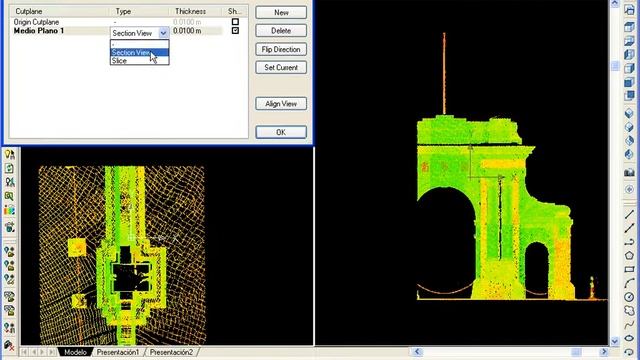Click the last-tab navigation arrow
This screenshot has width=640, height=360.
[51, 352]
